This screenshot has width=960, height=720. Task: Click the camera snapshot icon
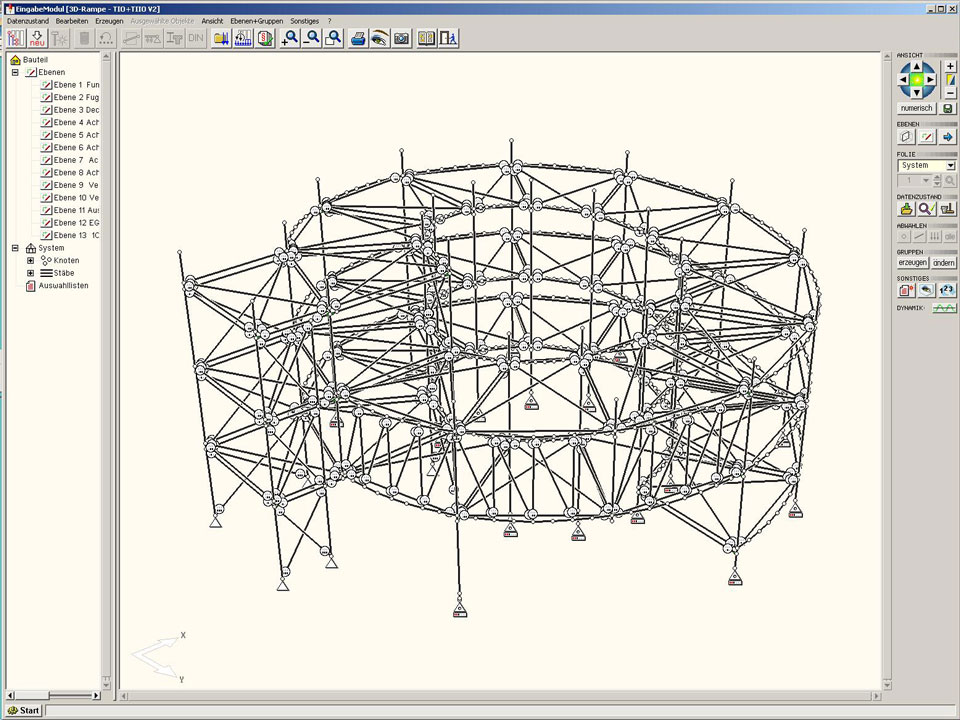401,38
